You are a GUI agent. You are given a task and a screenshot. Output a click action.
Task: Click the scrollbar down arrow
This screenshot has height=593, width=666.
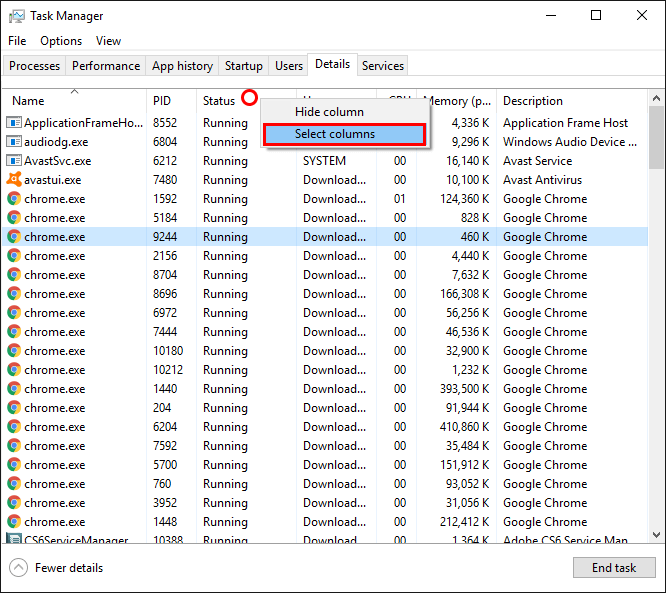(656, 534)
